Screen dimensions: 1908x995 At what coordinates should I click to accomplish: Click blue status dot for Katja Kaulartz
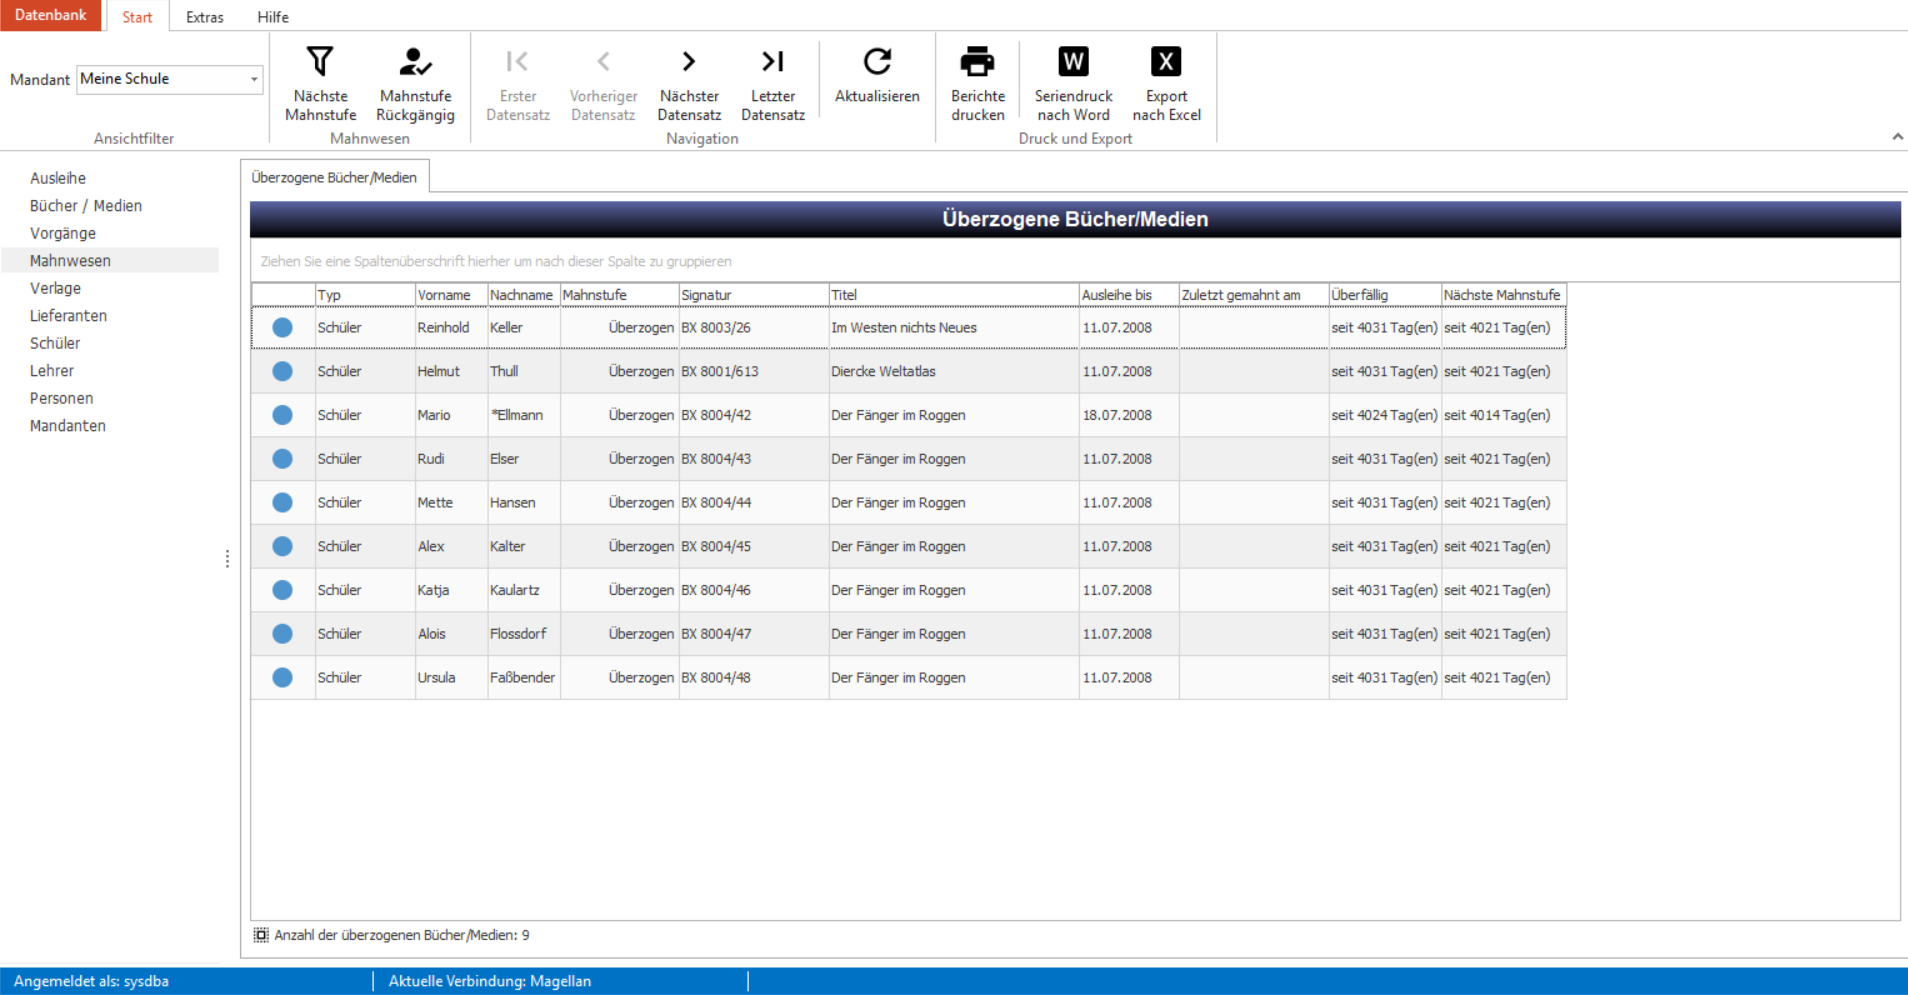click(282, 590)
